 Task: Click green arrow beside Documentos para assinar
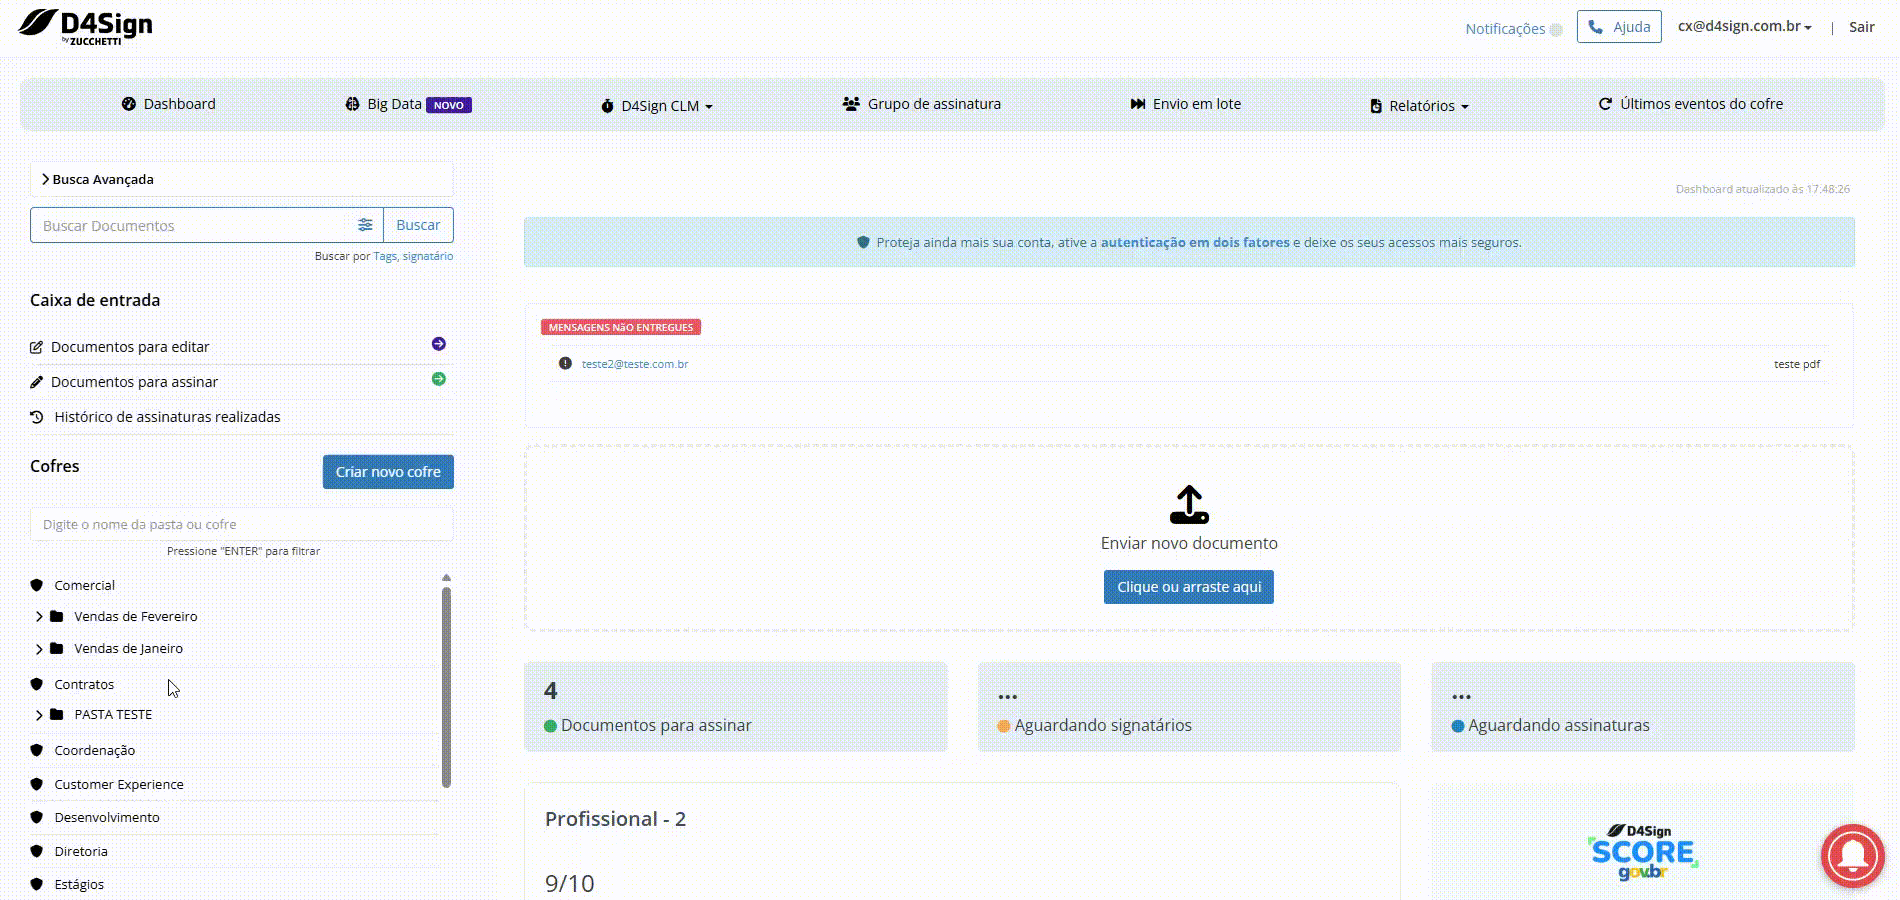click(x=438, y=379)
